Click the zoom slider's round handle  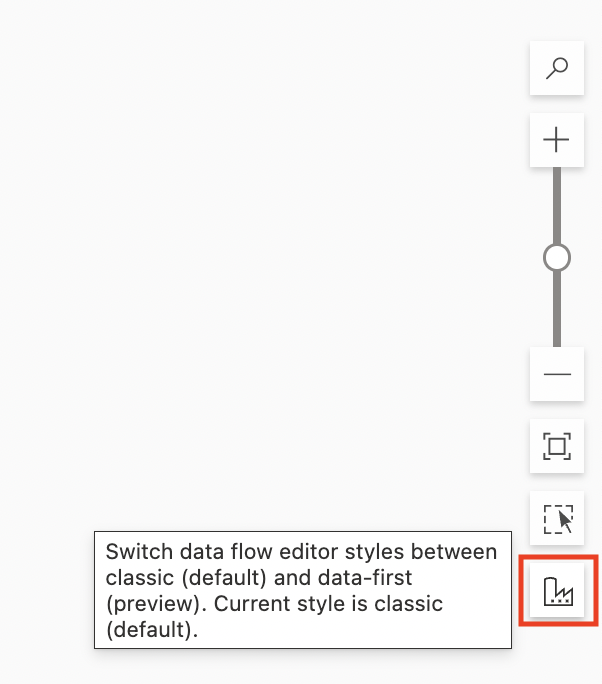pos(557,257)
